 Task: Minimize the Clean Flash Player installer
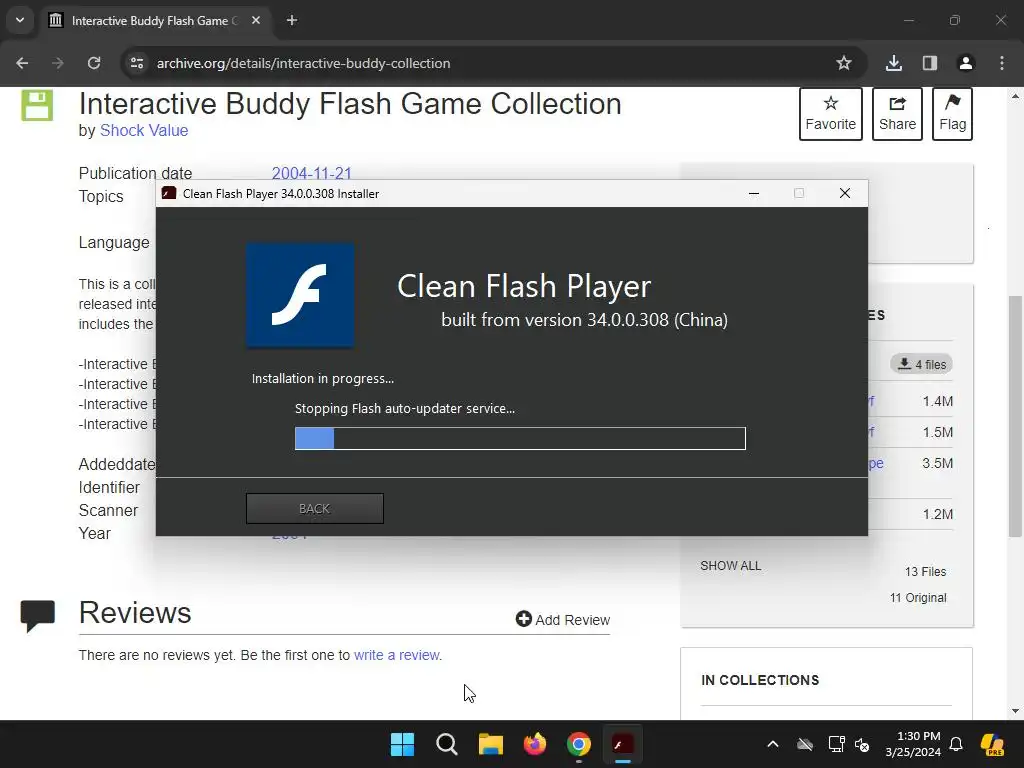pos(754,193)
